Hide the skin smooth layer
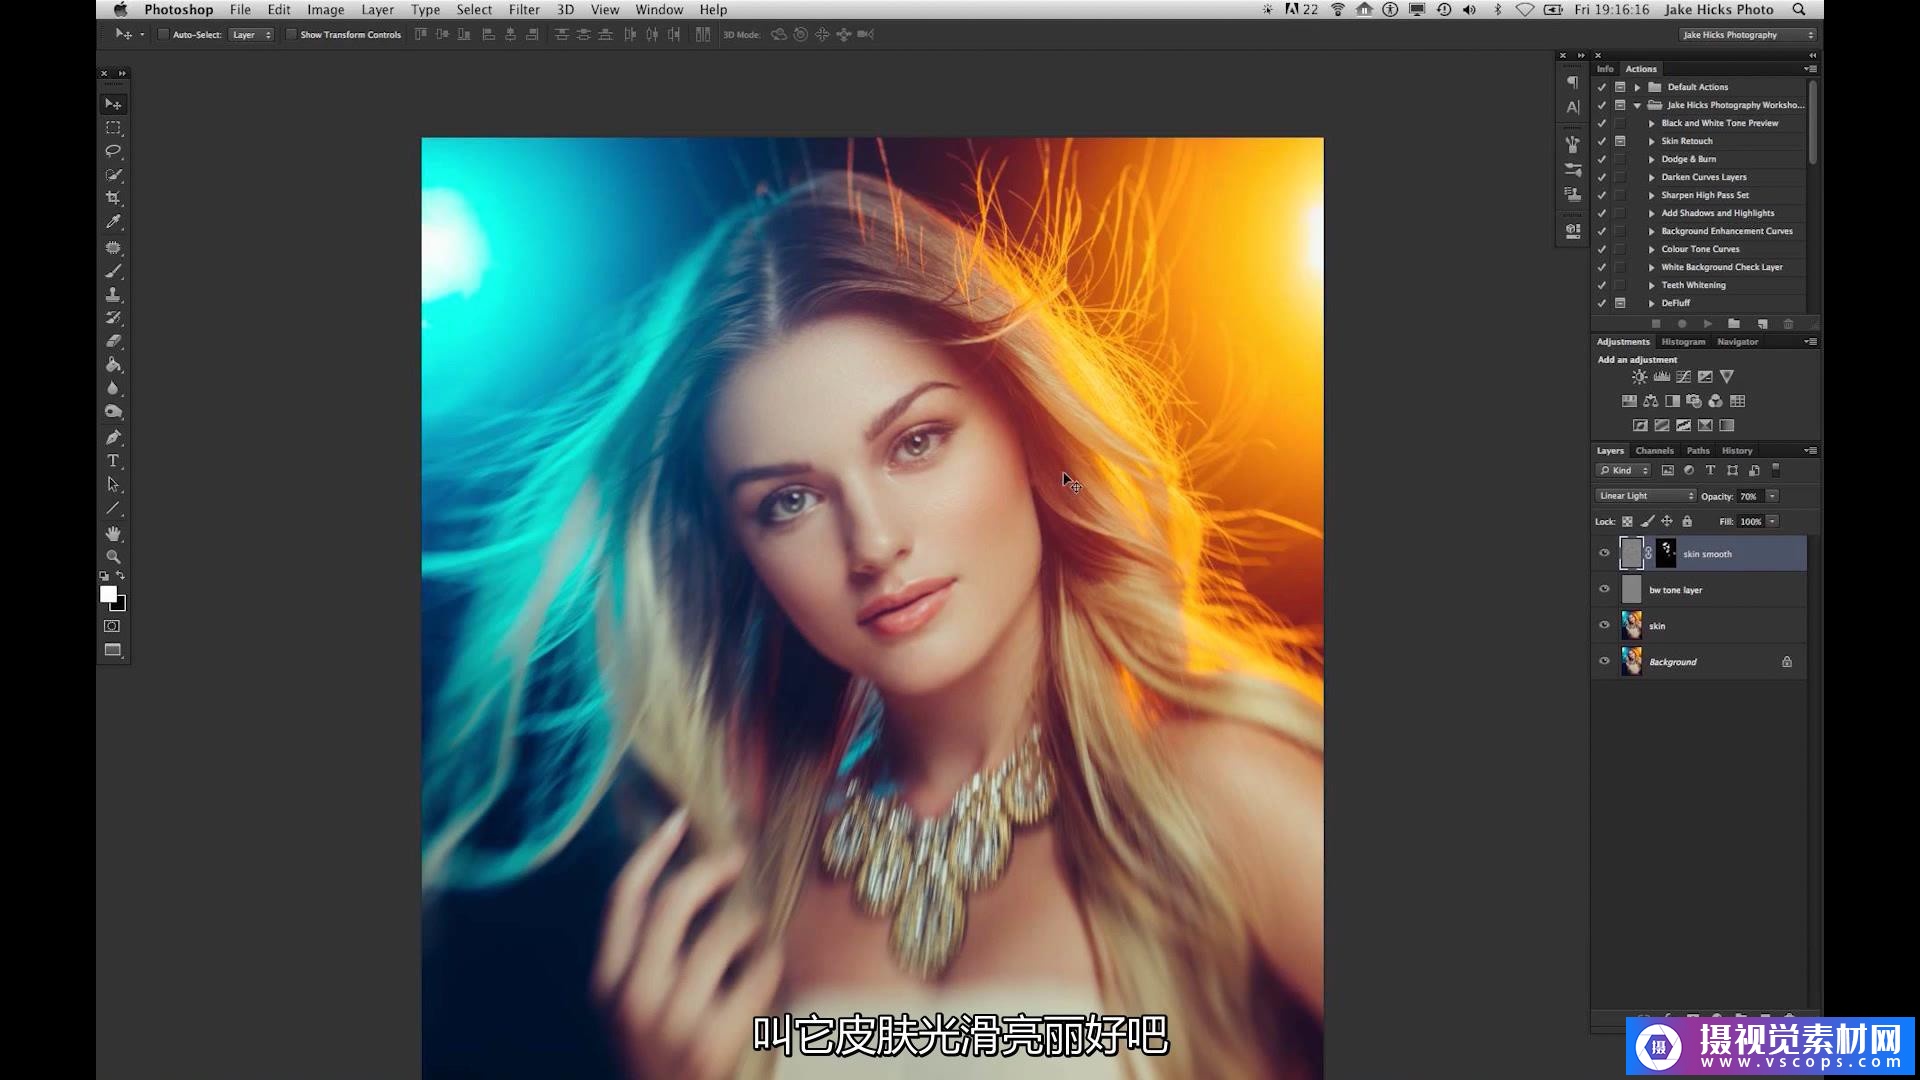Screen dimensions: 1920x1080 1604,553
